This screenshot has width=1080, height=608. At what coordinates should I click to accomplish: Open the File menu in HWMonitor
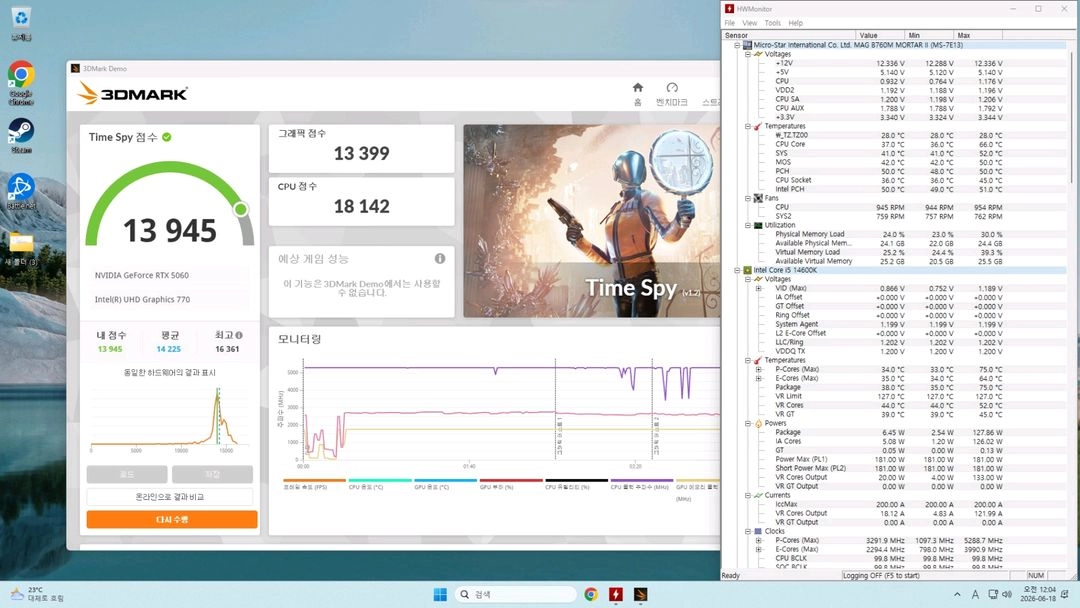pyautogui.click(x=729, y=23)
